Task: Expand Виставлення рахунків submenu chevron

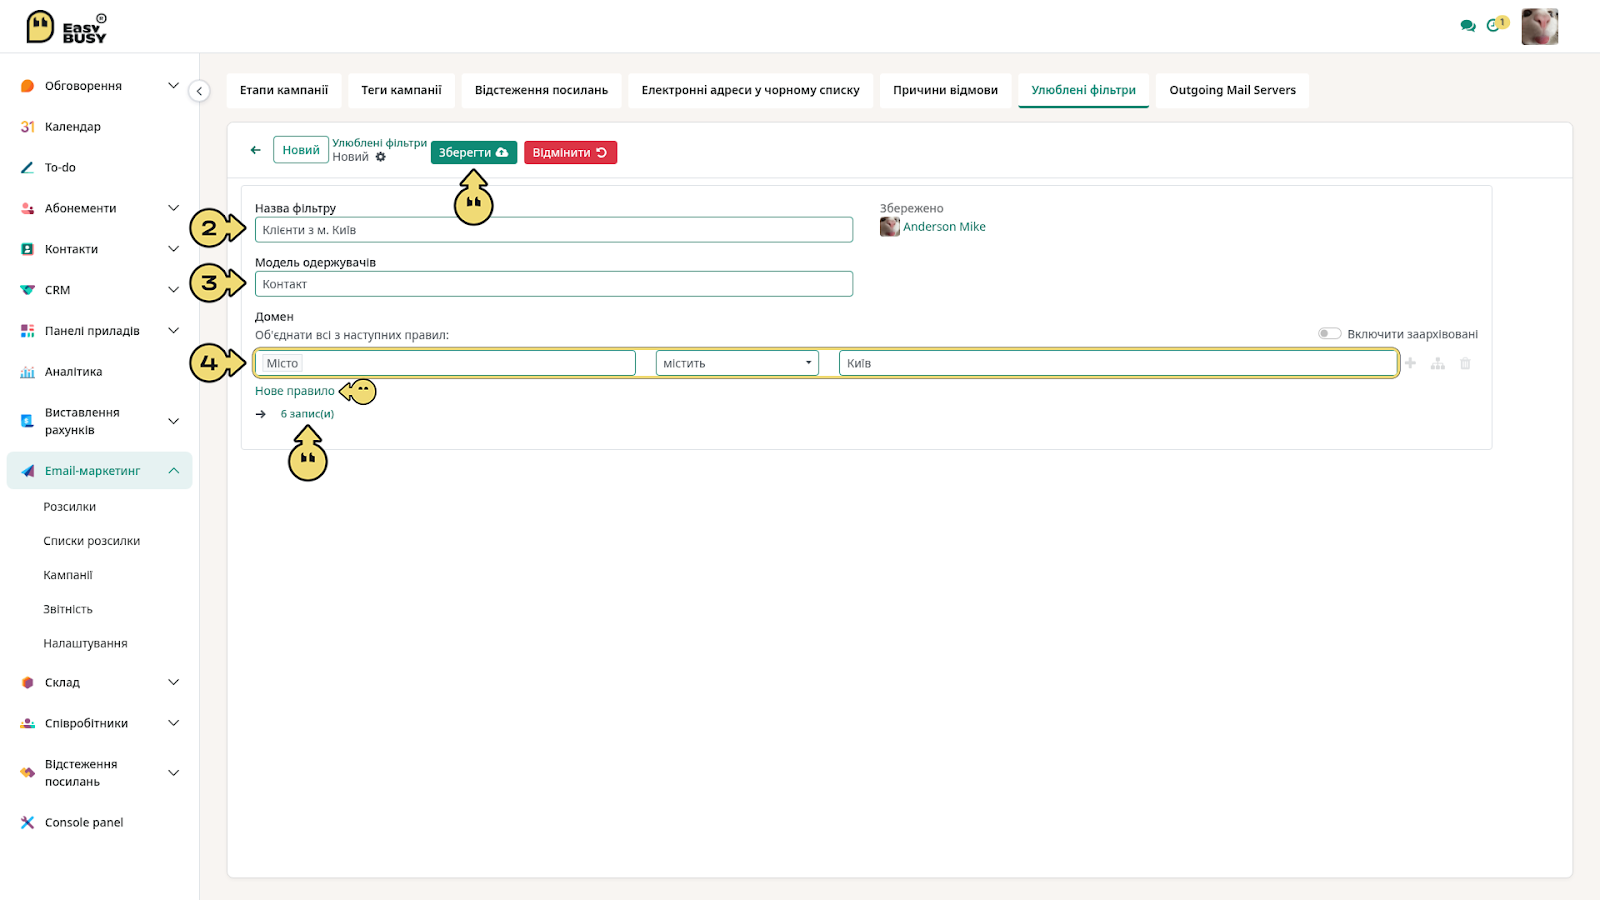Action: point(173,421)
